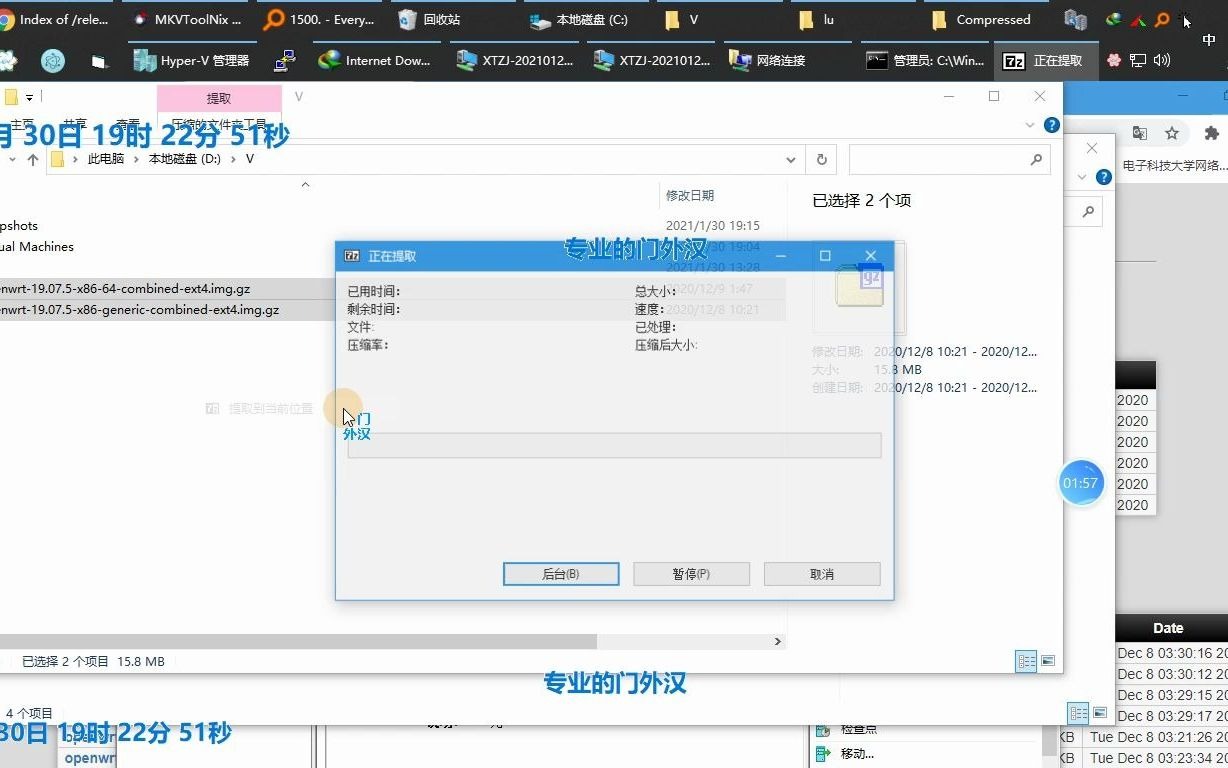Click help icon in the back Explorer window
Image resolution: width=1228 pixels, height=768 pixels.
1103,177
